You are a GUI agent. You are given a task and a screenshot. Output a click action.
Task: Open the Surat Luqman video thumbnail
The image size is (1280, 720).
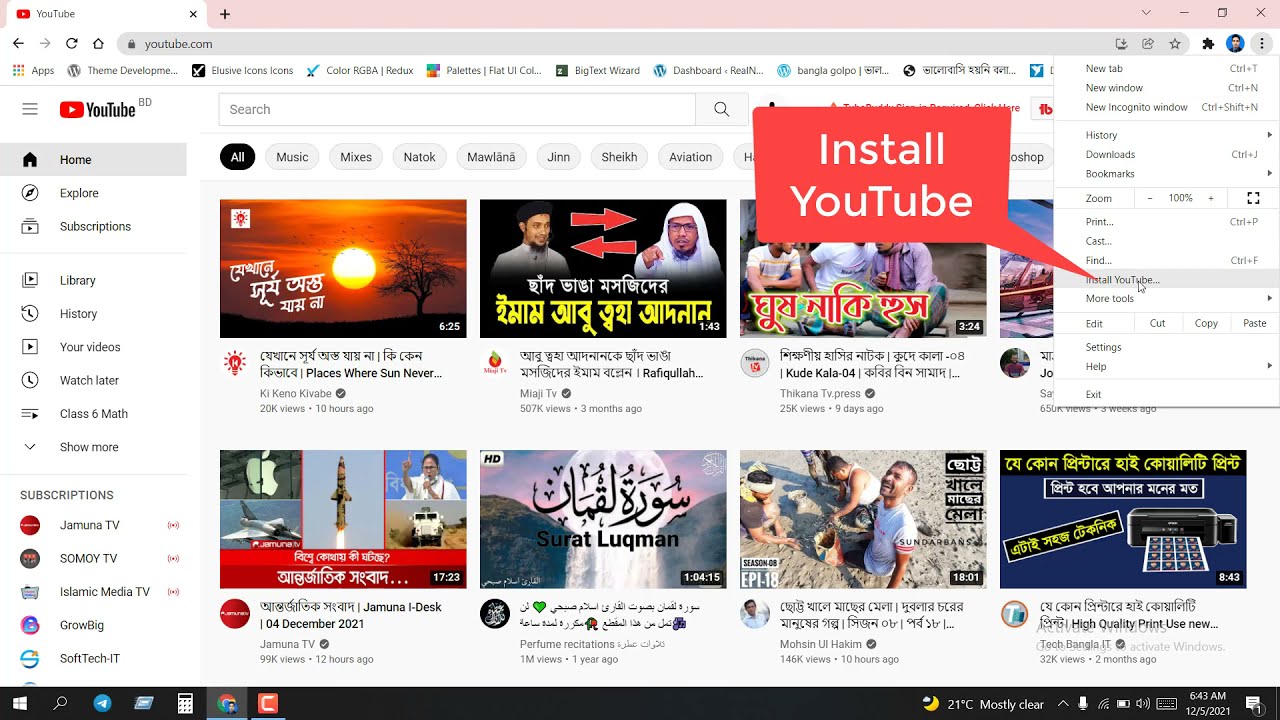[603, 519]
